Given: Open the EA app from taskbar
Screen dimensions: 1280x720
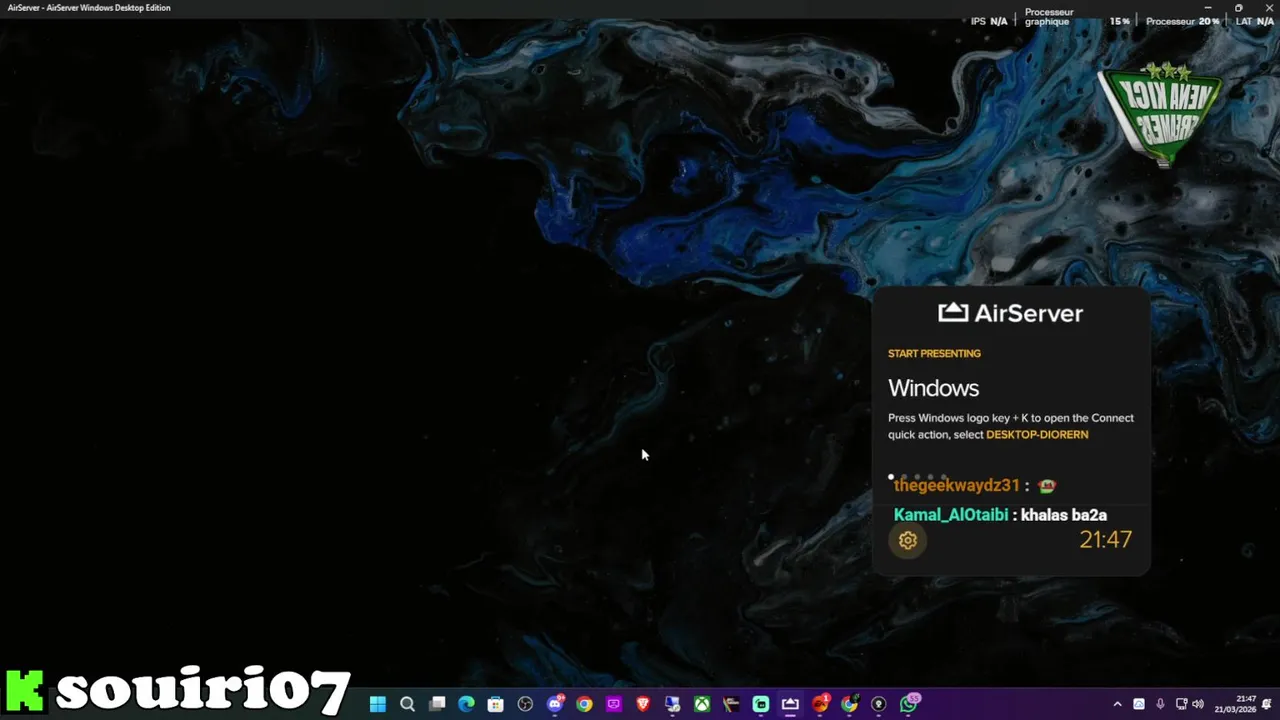Looking at the screenshot, I should point(820,705).
